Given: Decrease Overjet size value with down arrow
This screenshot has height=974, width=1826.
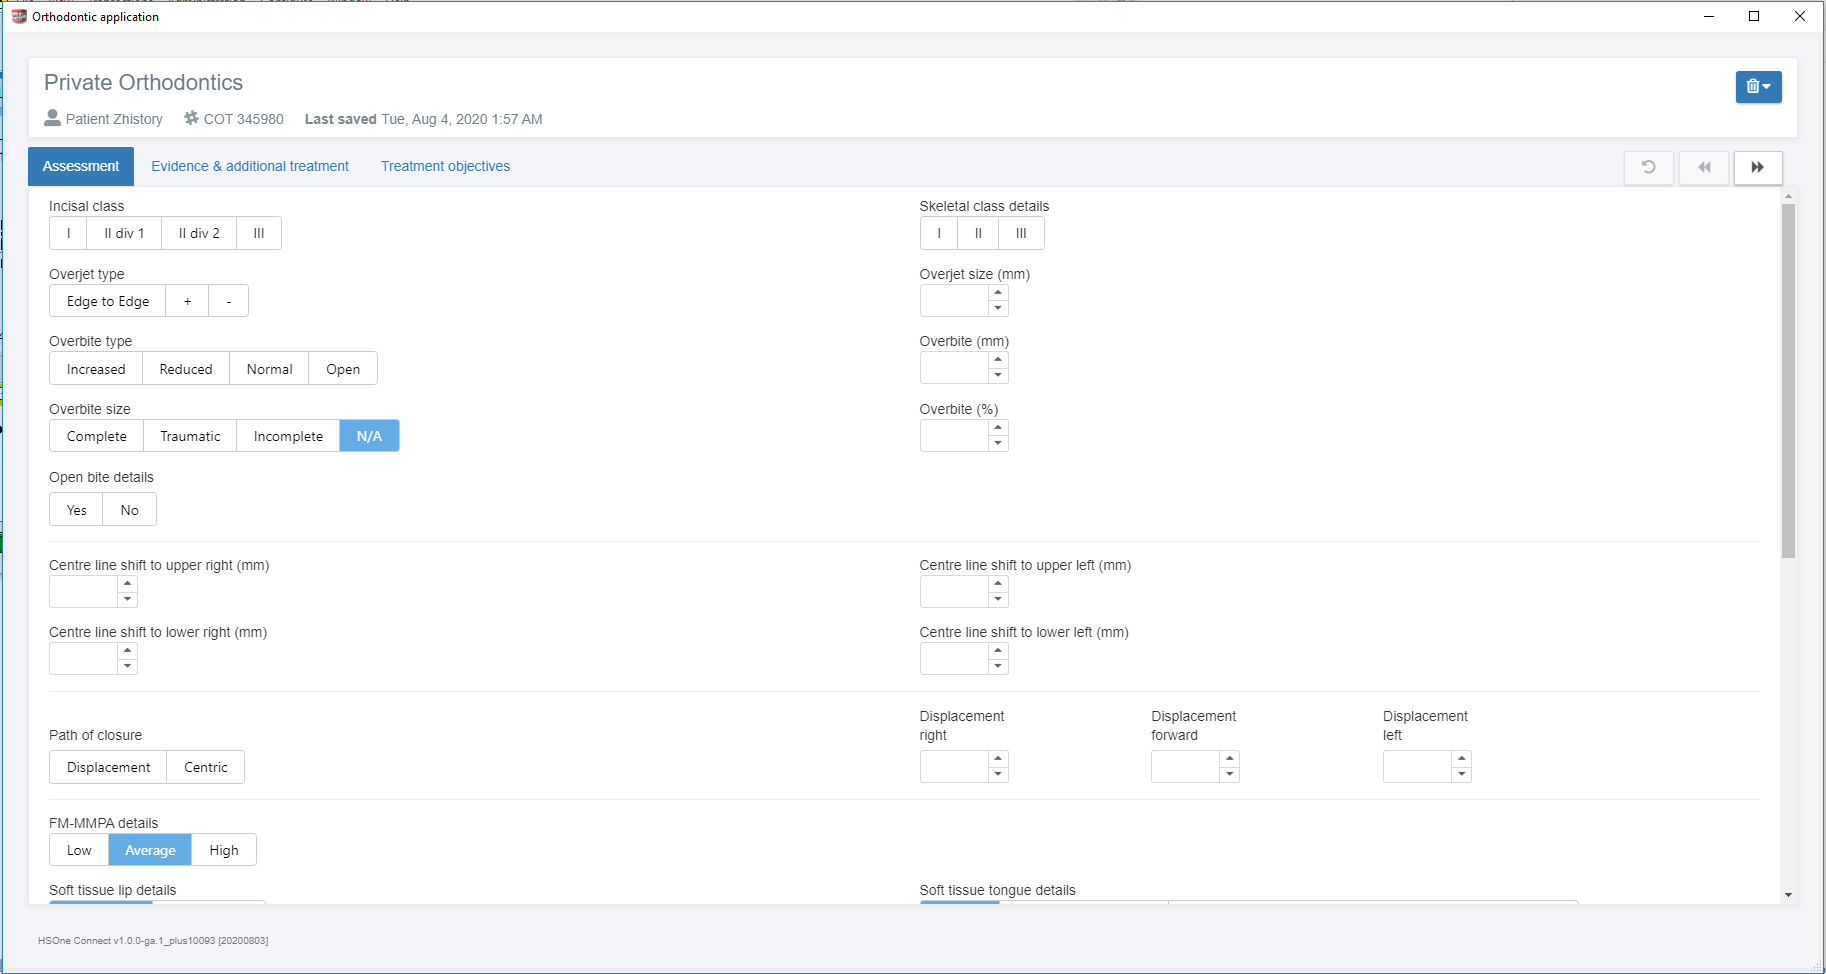Looking at the screenshot, I should coord(998,308).
